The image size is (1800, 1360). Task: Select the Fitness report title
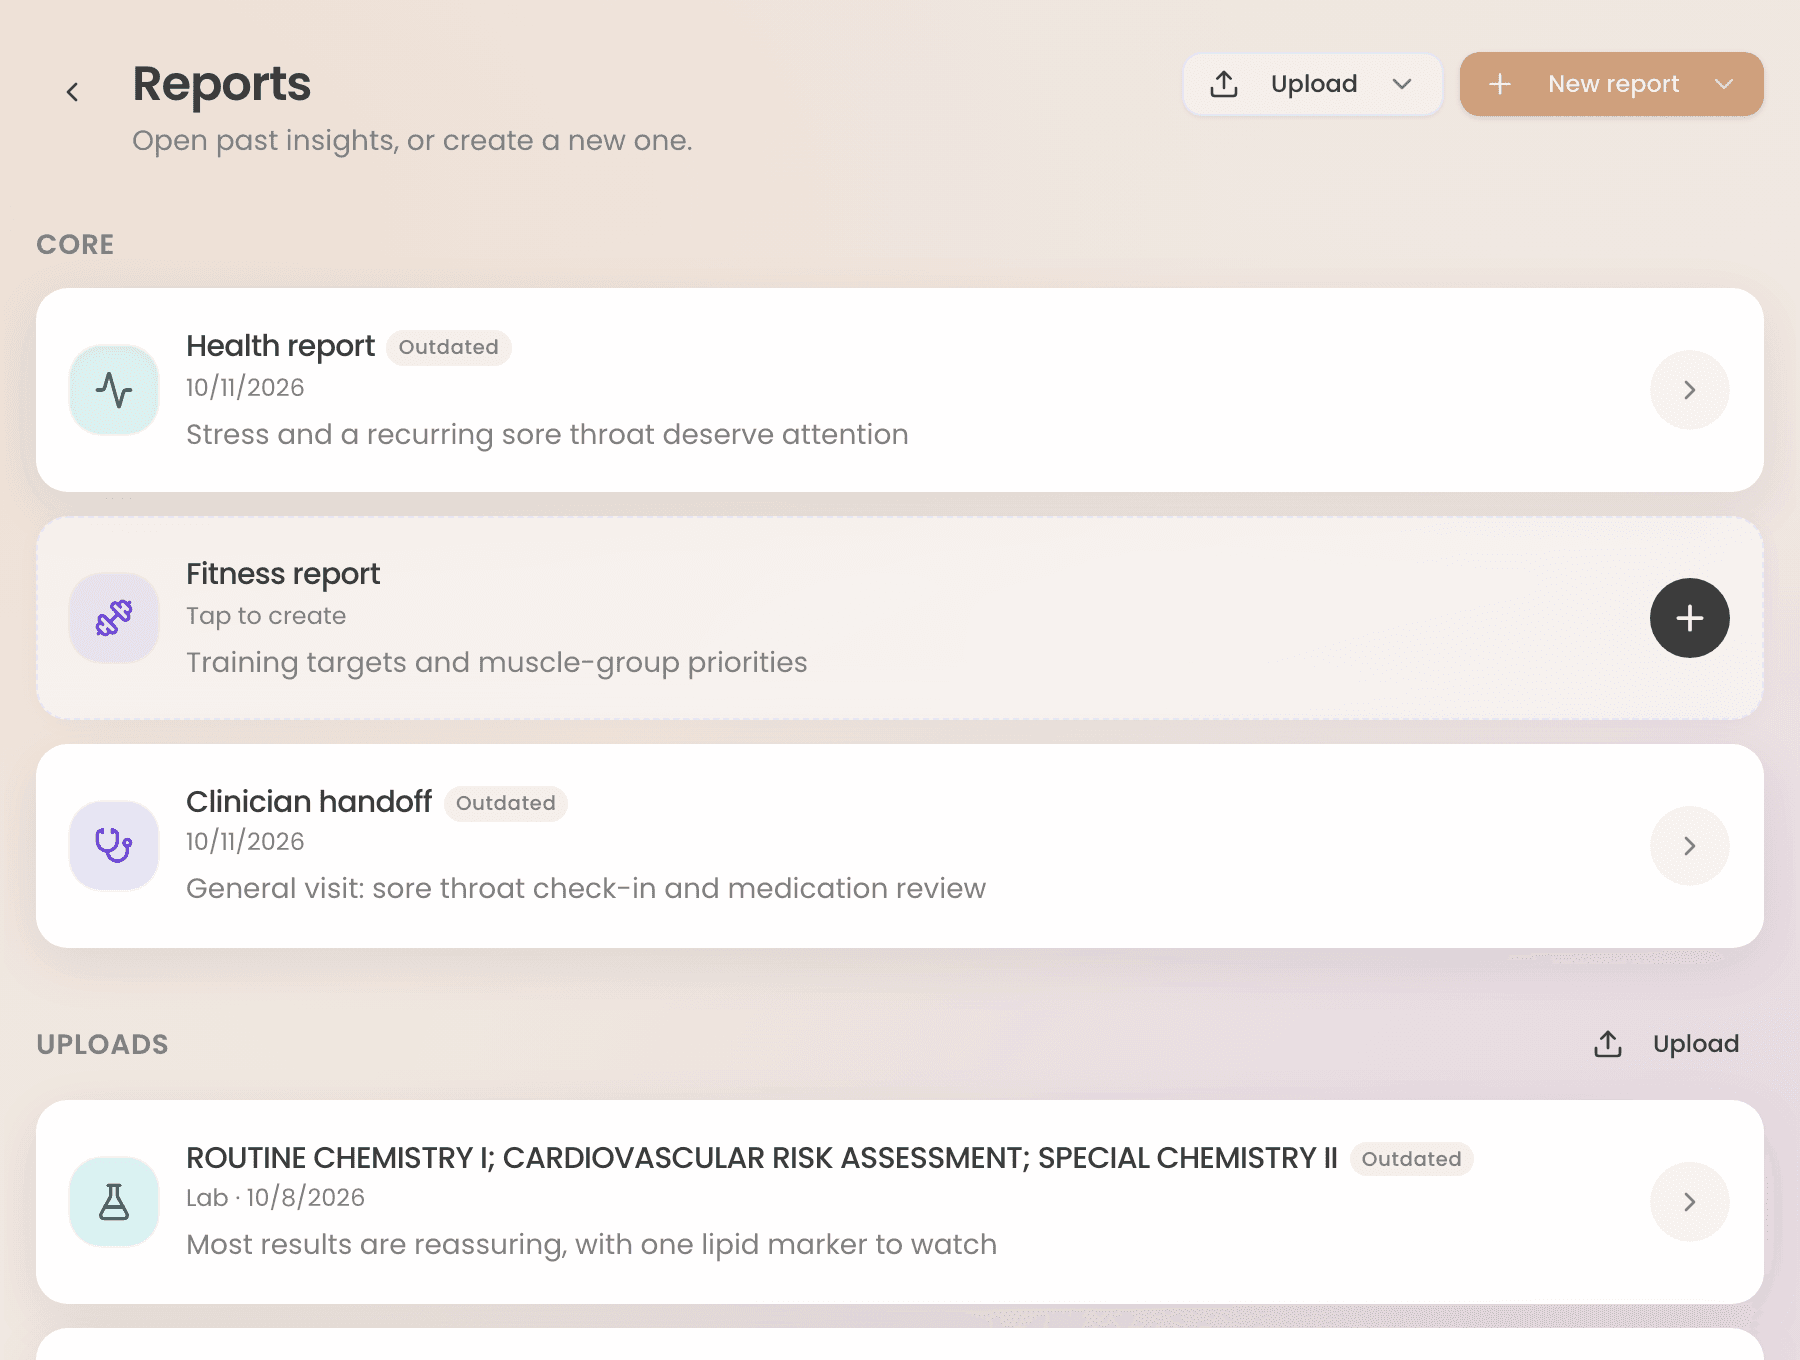[x=283, y=574]
